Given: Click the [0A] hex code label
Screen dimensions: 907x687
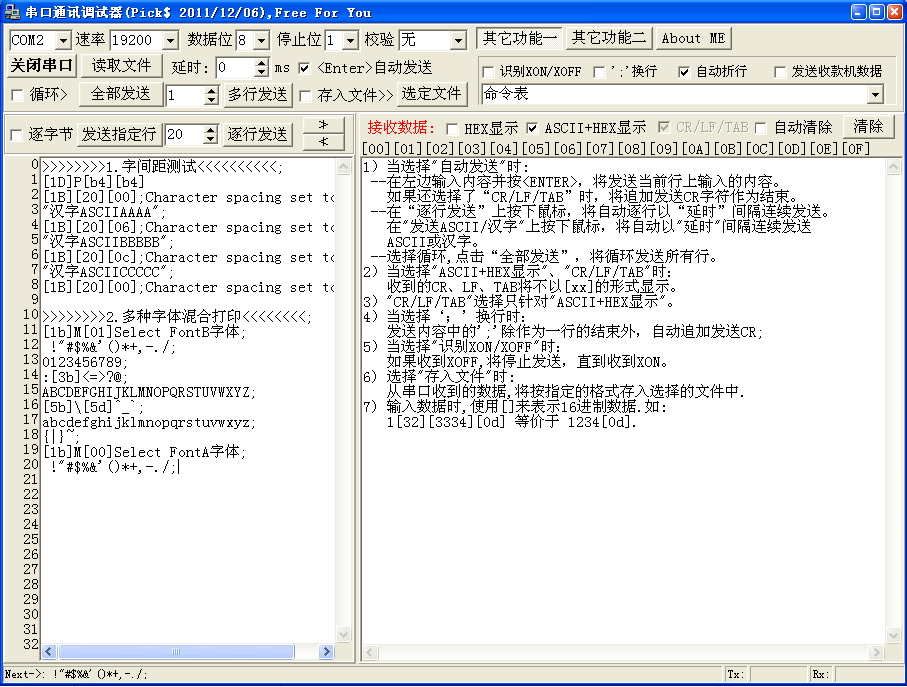Looking at the screenshot, I should pyautogui.click(x=695, y=149).
